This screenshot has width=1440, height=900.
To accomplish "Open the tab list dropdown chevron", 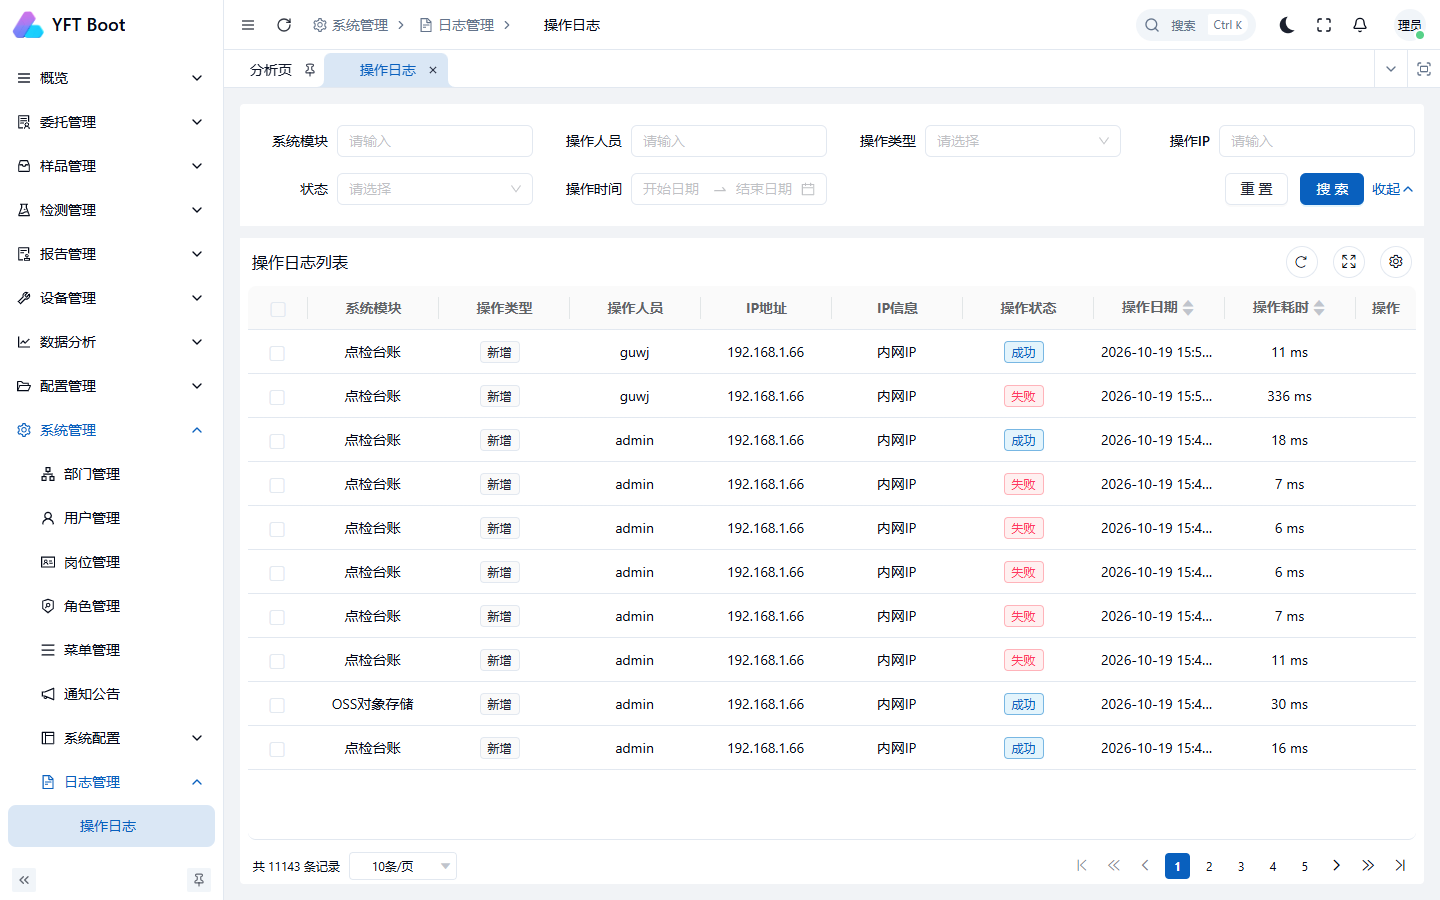I will pos(1391,69).
